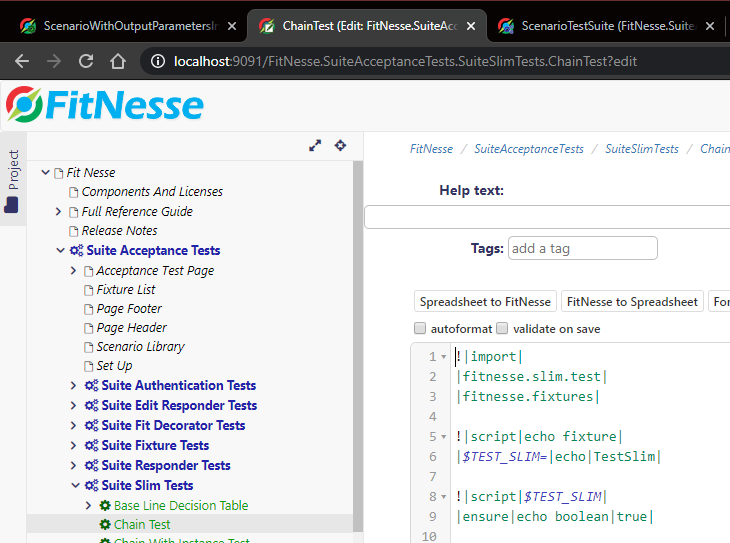Select the Set Up tree item
Screen dimensions: 730x543
pos(114,366)
